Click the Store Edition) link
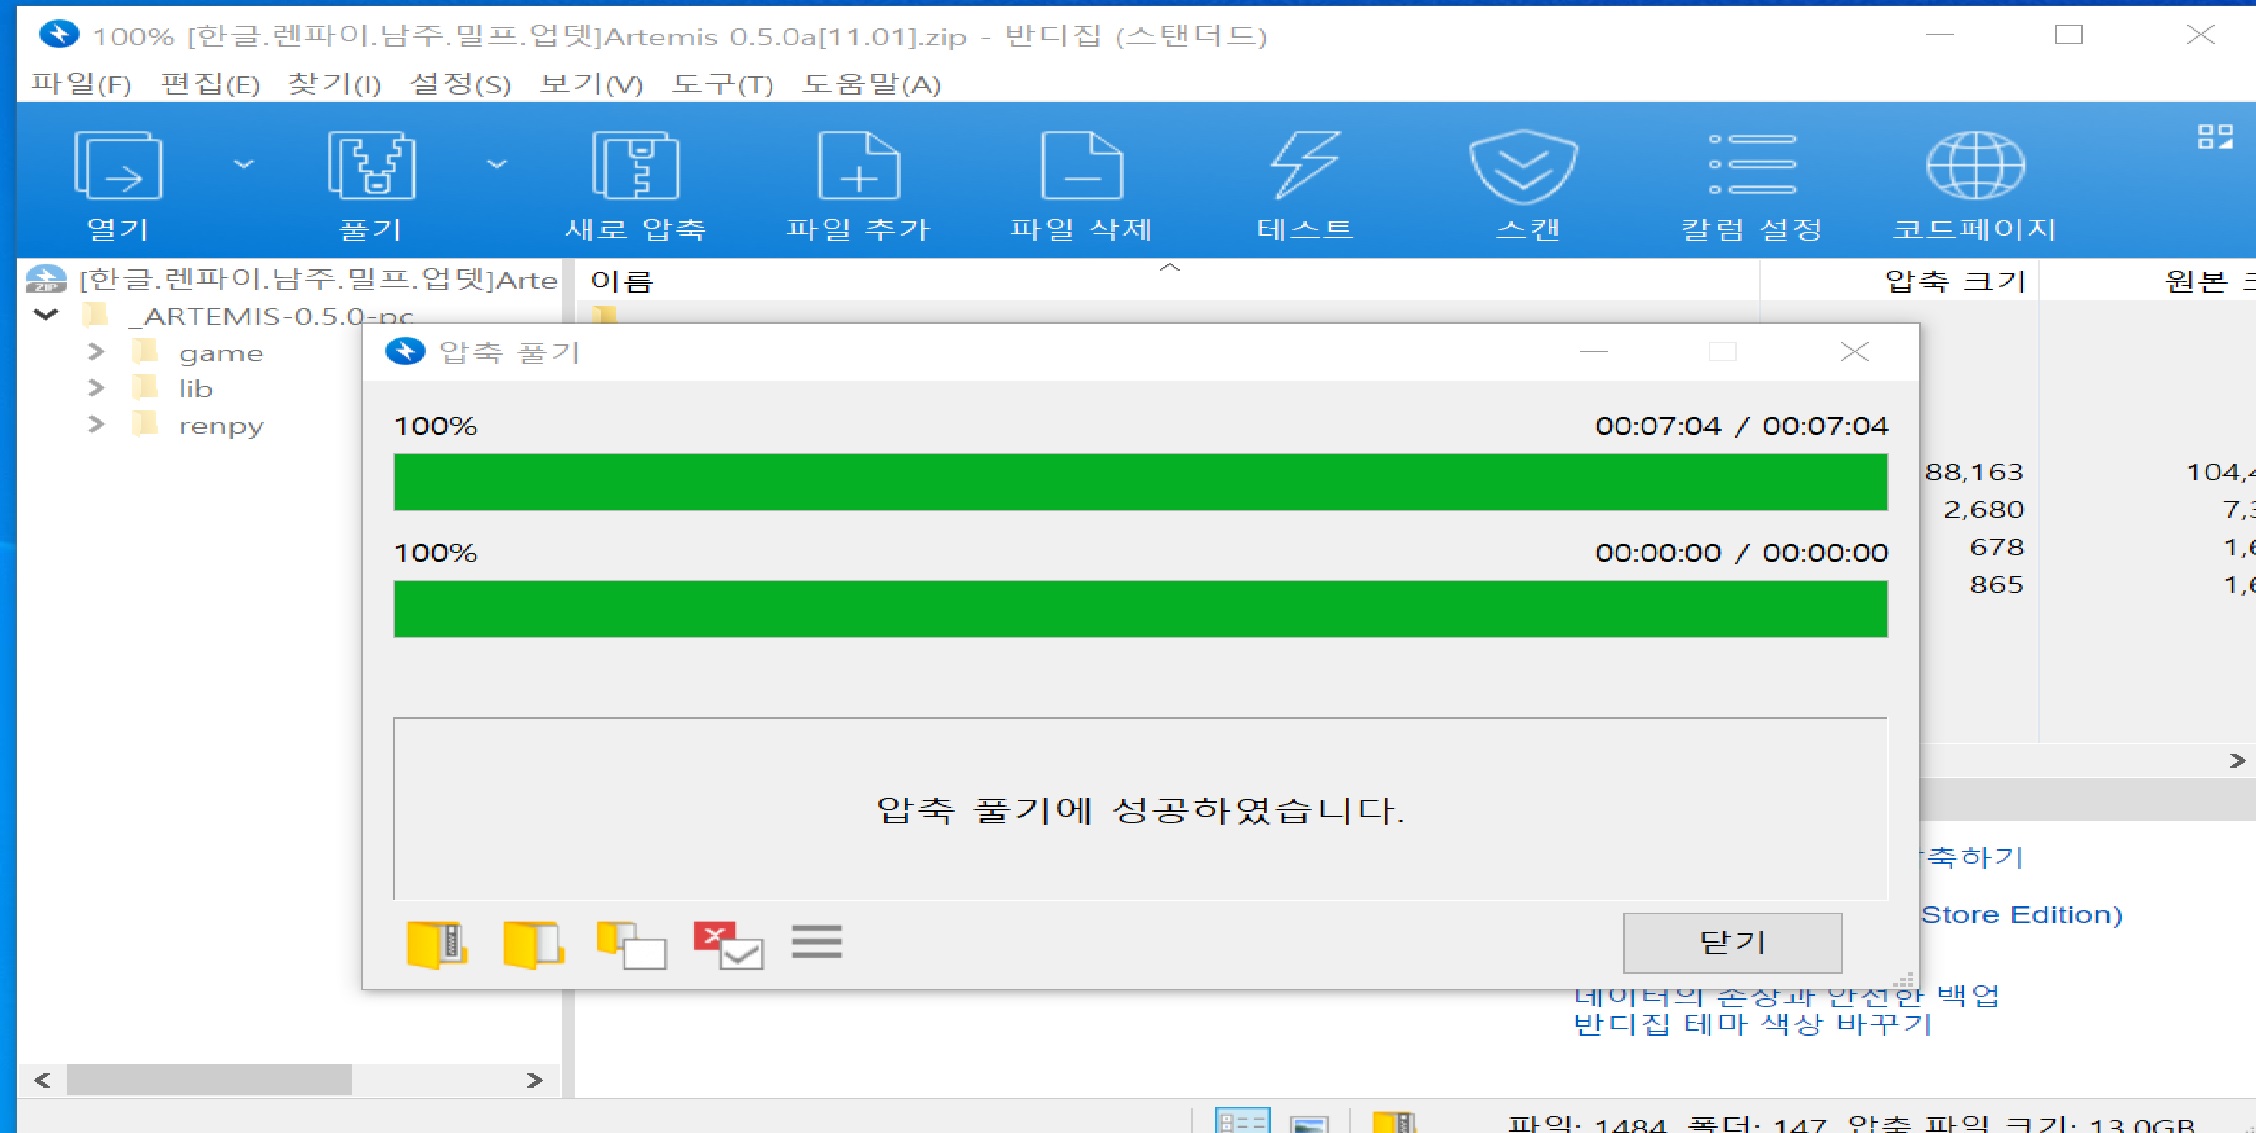The width and height of the screenshot is (2256, 1133). 2021,915
